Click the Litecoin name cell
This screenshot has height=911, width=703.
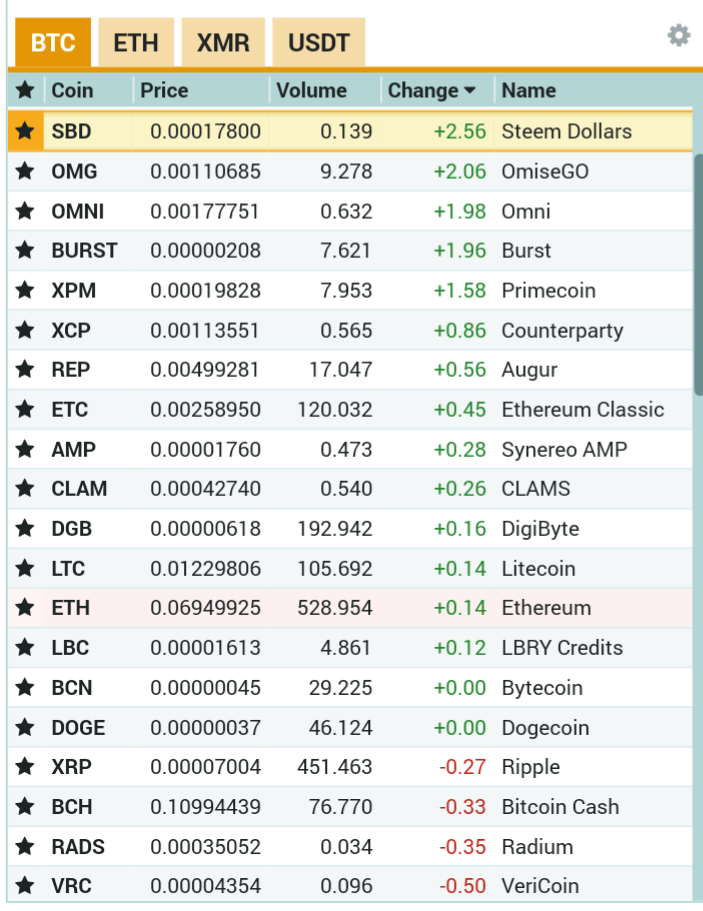539,568
